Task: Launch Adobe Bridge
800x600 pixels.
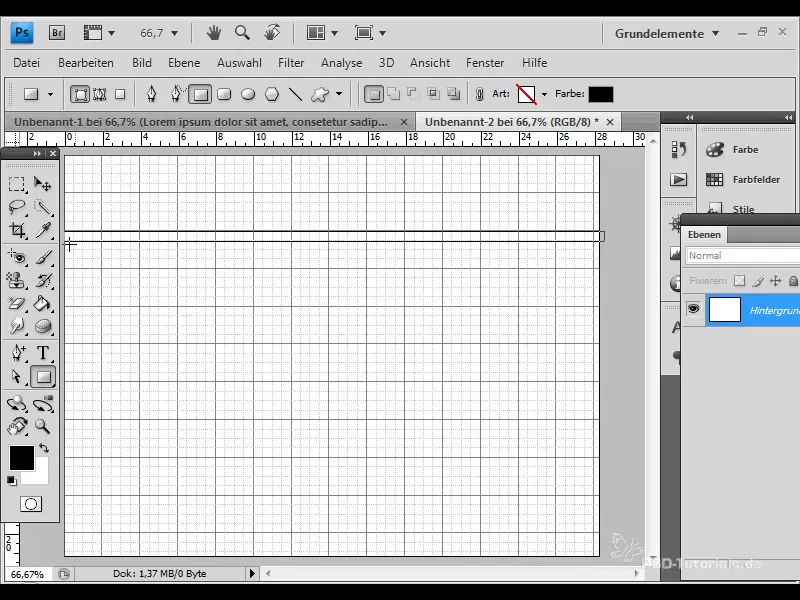Action: click(x=57, y=33)
